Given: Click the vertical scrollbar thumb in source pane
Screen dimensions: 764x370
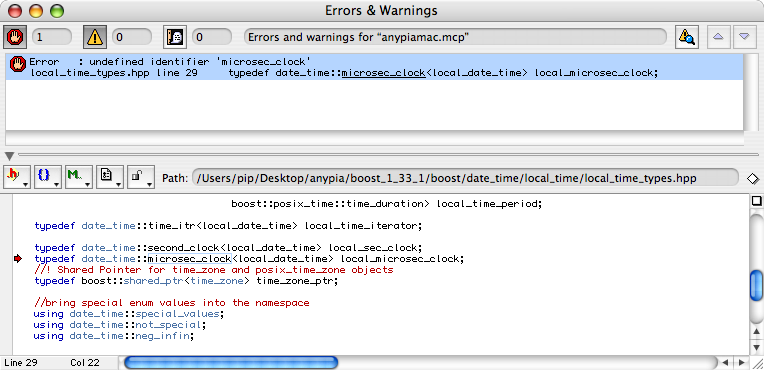Looking at the screenshot, I should [756, 286].
